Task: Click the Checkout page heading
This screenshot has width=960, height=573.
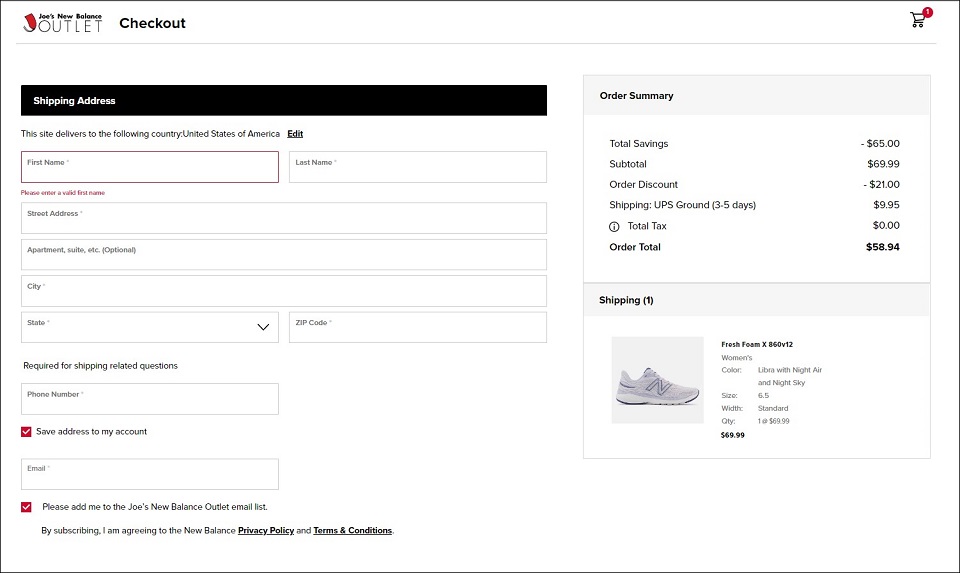Action: tap(152, 23)
